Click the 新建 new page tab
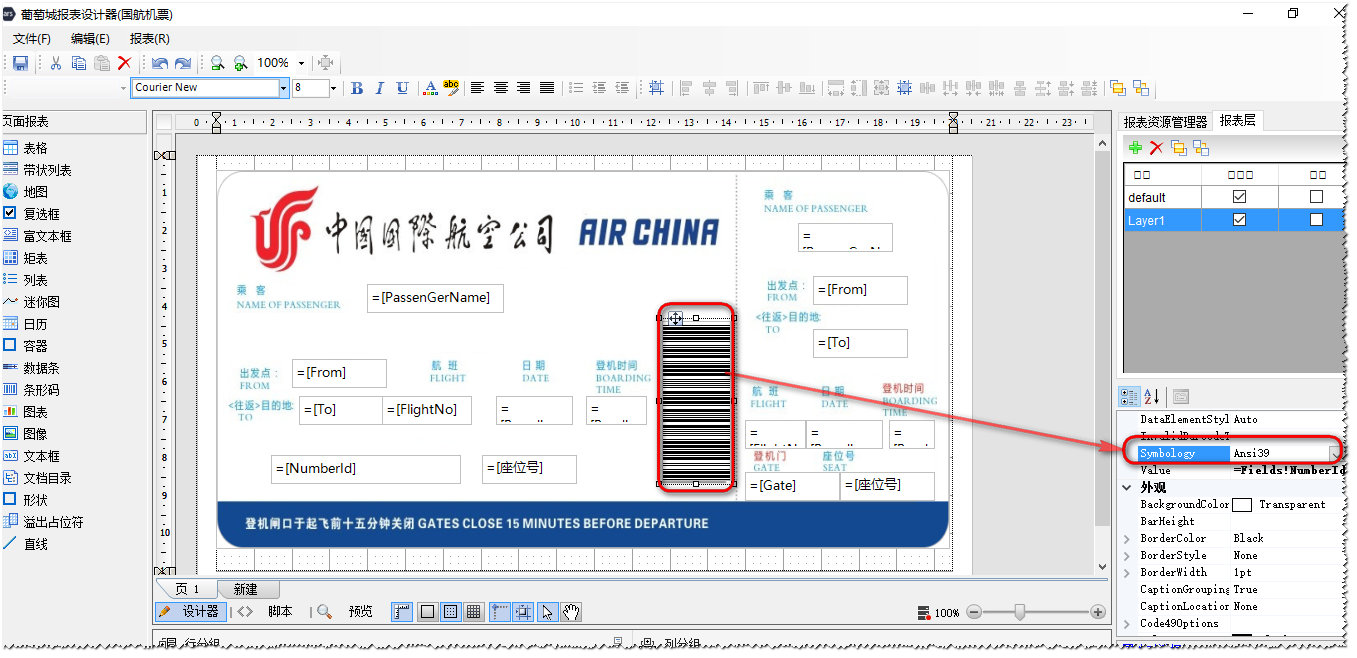The width and height of the screenshot is (1357, 658). (246, 589)
